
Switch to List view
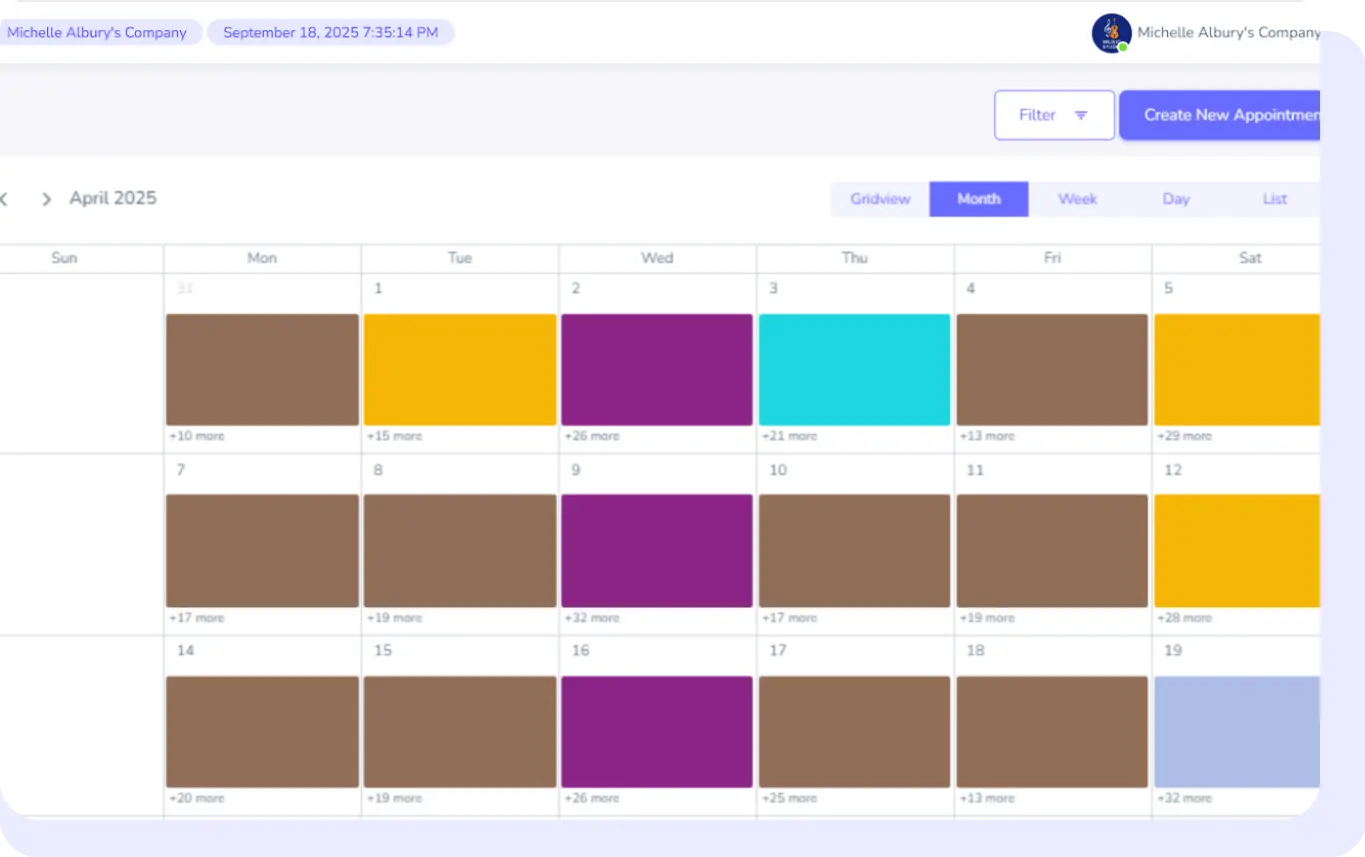1274,199
